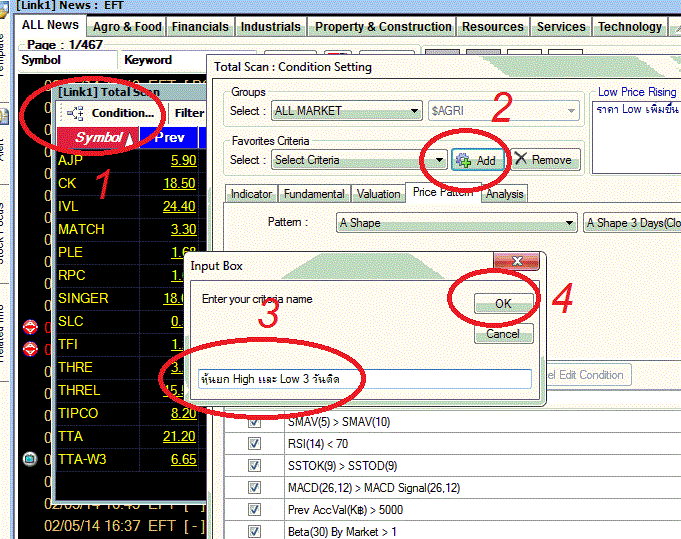
Task: Open the A Shape 3 Days dropdown
Action: (x=632, y=223)
